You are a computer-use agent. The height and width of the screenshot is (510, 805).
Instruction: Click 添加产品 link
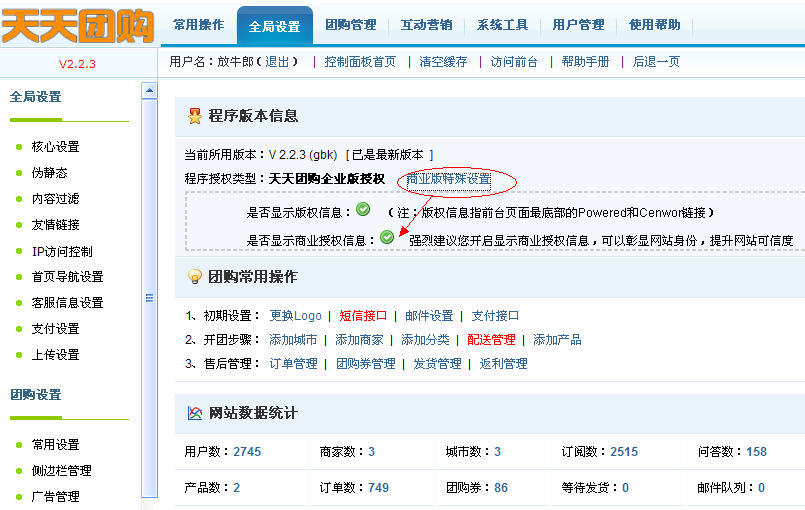(557, 340)
